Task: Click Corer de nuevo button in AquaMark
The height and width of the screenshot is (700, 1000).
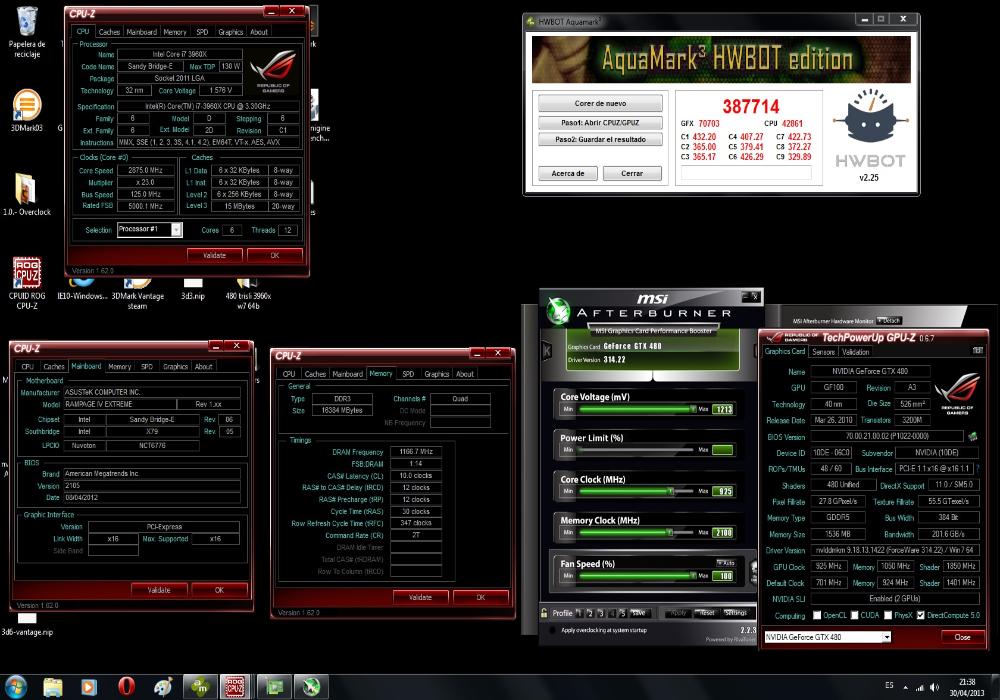Action: click(x=600, y=103)
